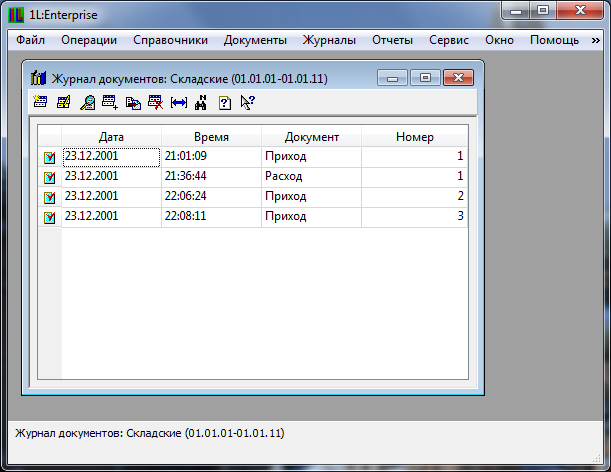Open the Отчеты menu
This screenshot has width=611, height=472.
pyautogui.click(x=392, y=40)
